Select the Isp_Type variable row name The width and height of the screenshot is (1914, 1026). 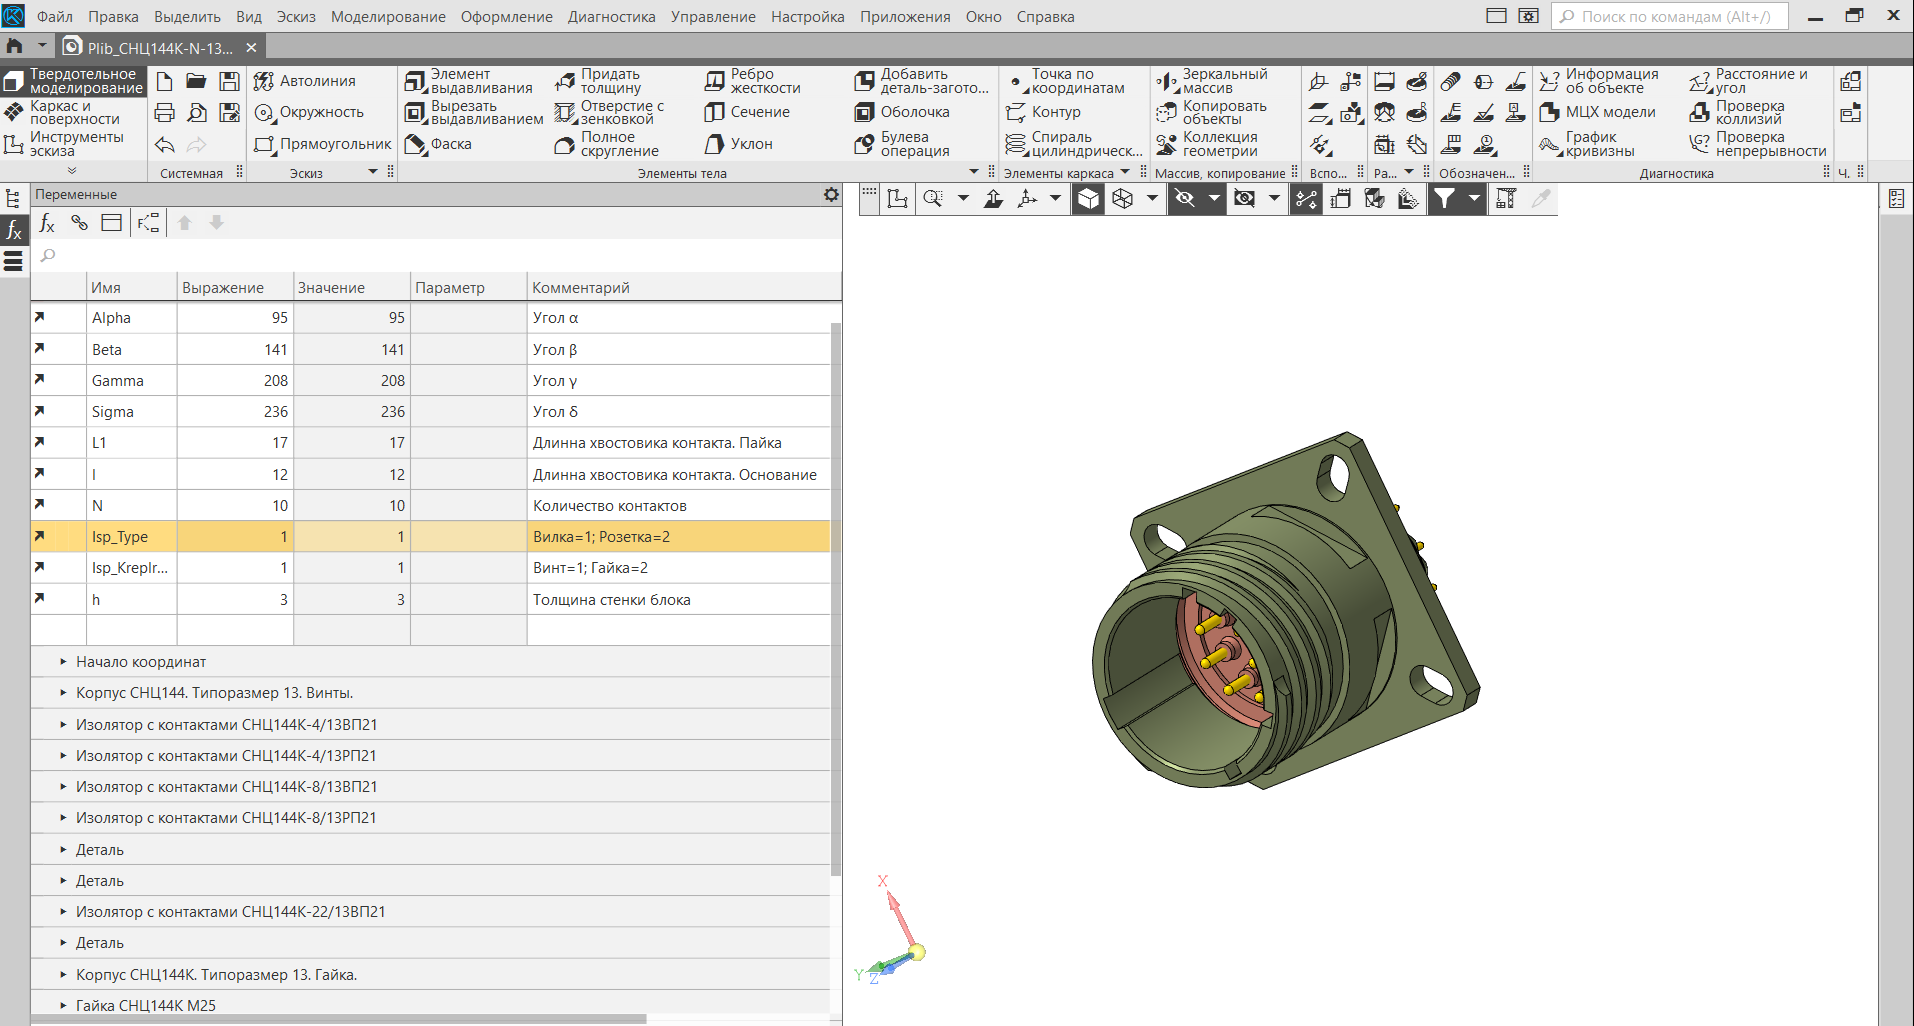coord(120,537)
